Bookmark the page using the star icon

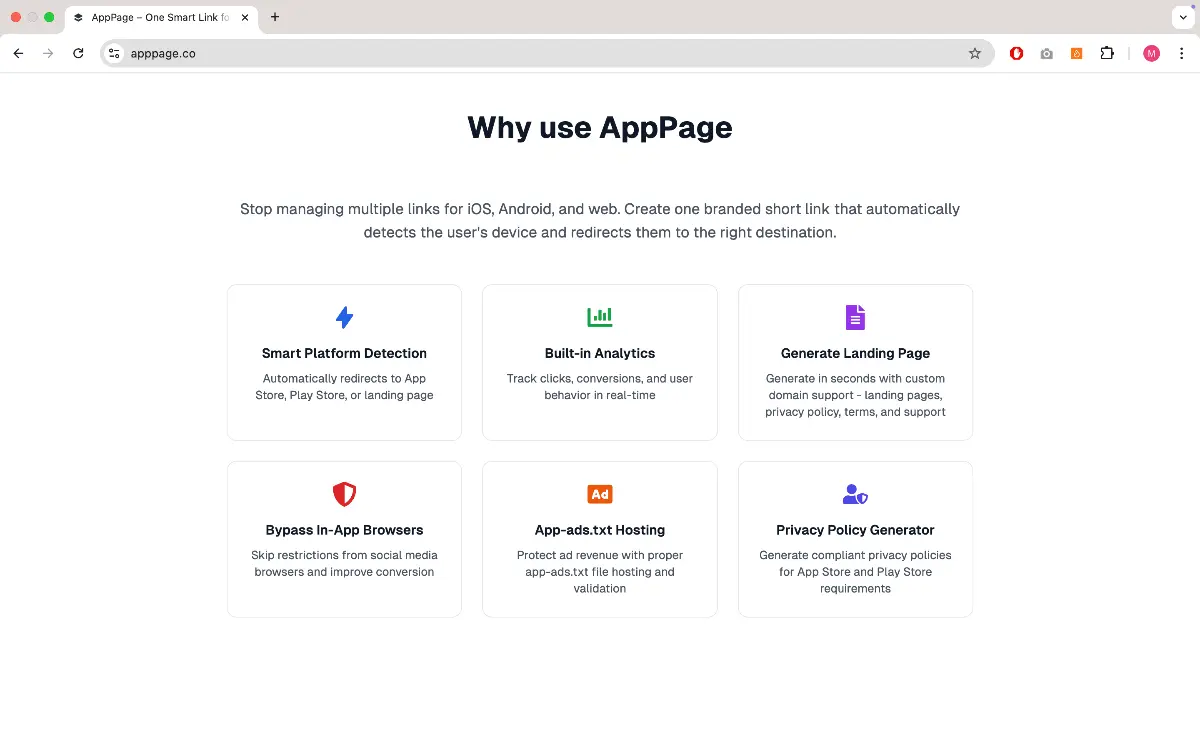975,53
